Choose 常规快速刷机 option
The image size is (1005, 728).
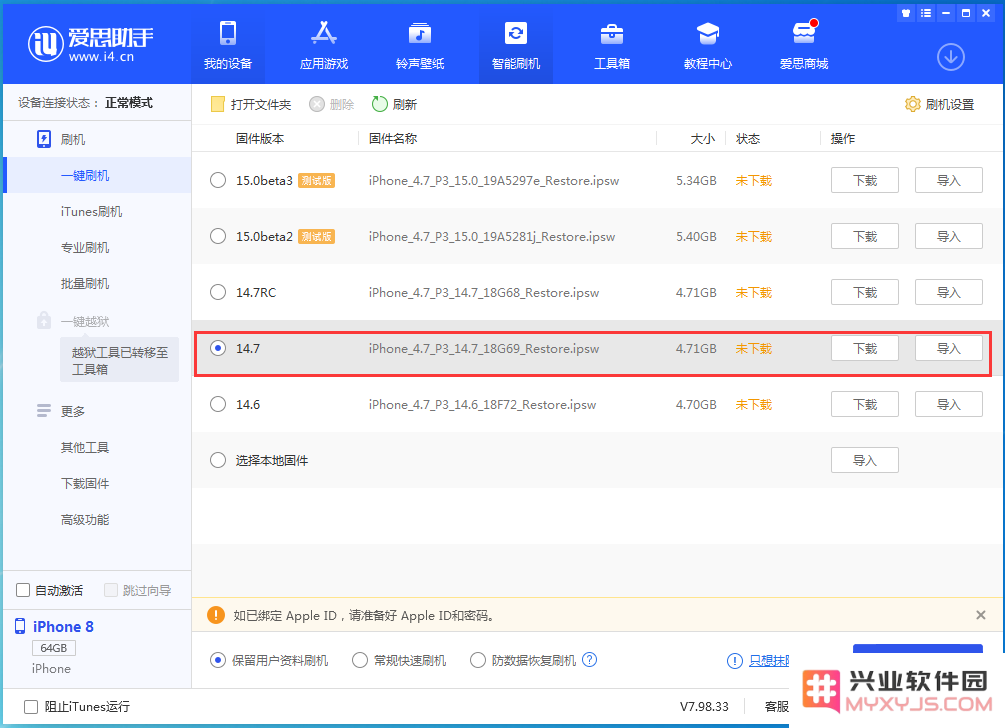pos(360,660)
